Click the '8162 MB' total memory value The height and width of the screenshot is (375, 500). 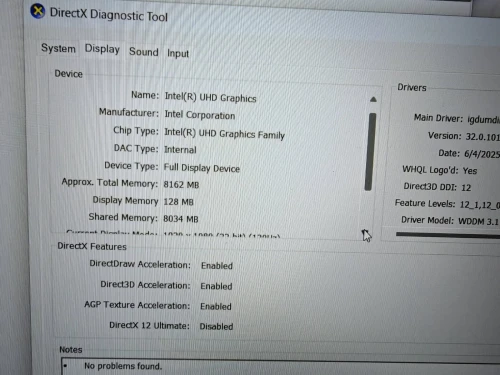(181, 185)
